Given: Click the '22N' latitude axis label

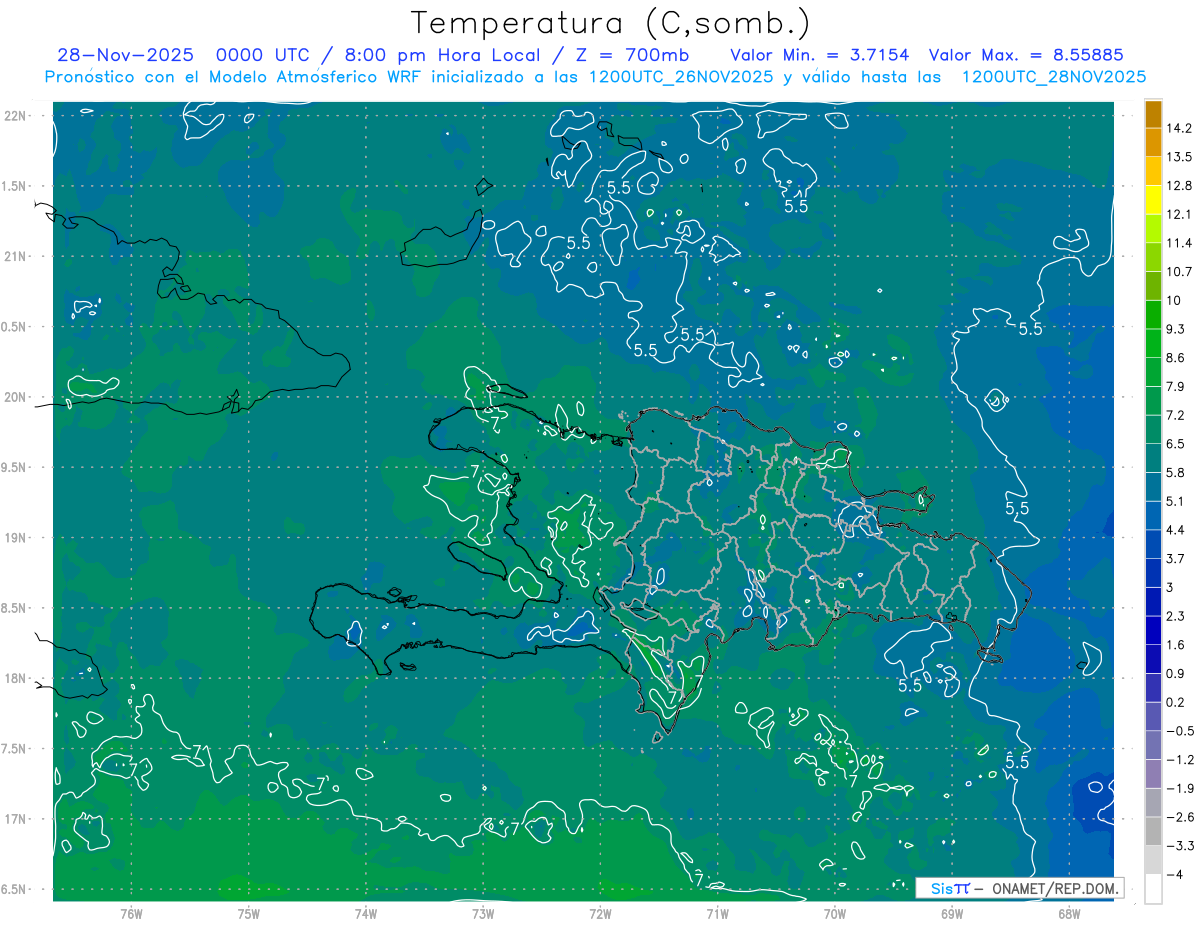Looking at the screenshot, I should (x=15, y=116).
